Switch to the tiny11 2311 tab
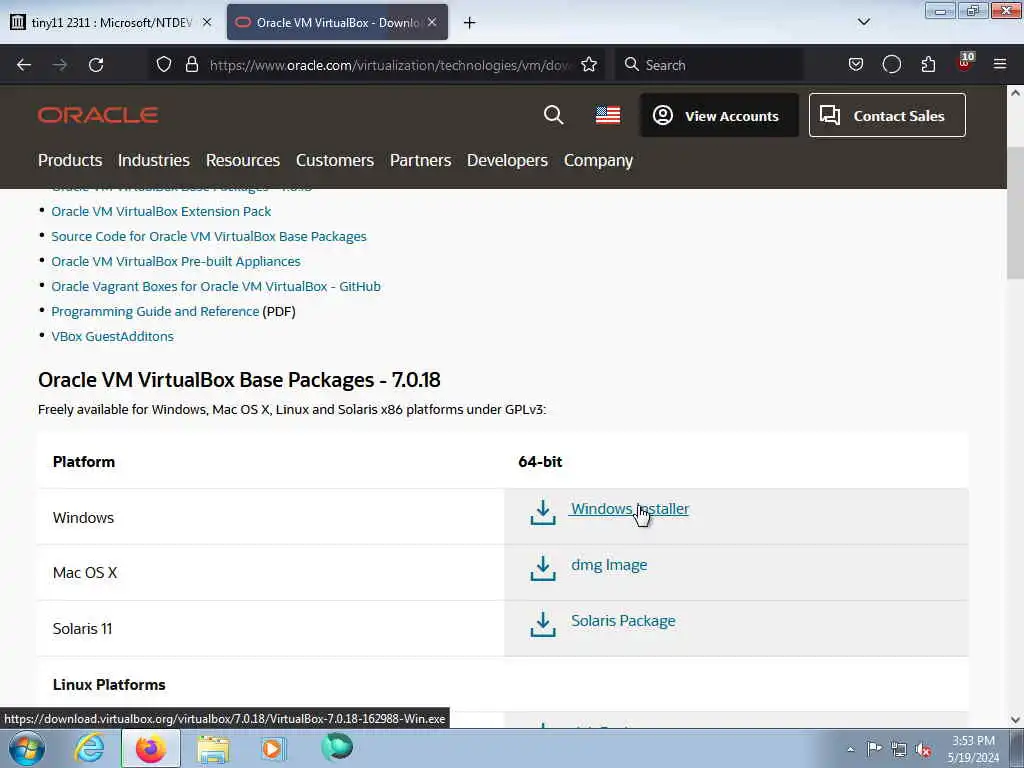Screen dimensions: 1024x768 (x=111, y=22)
